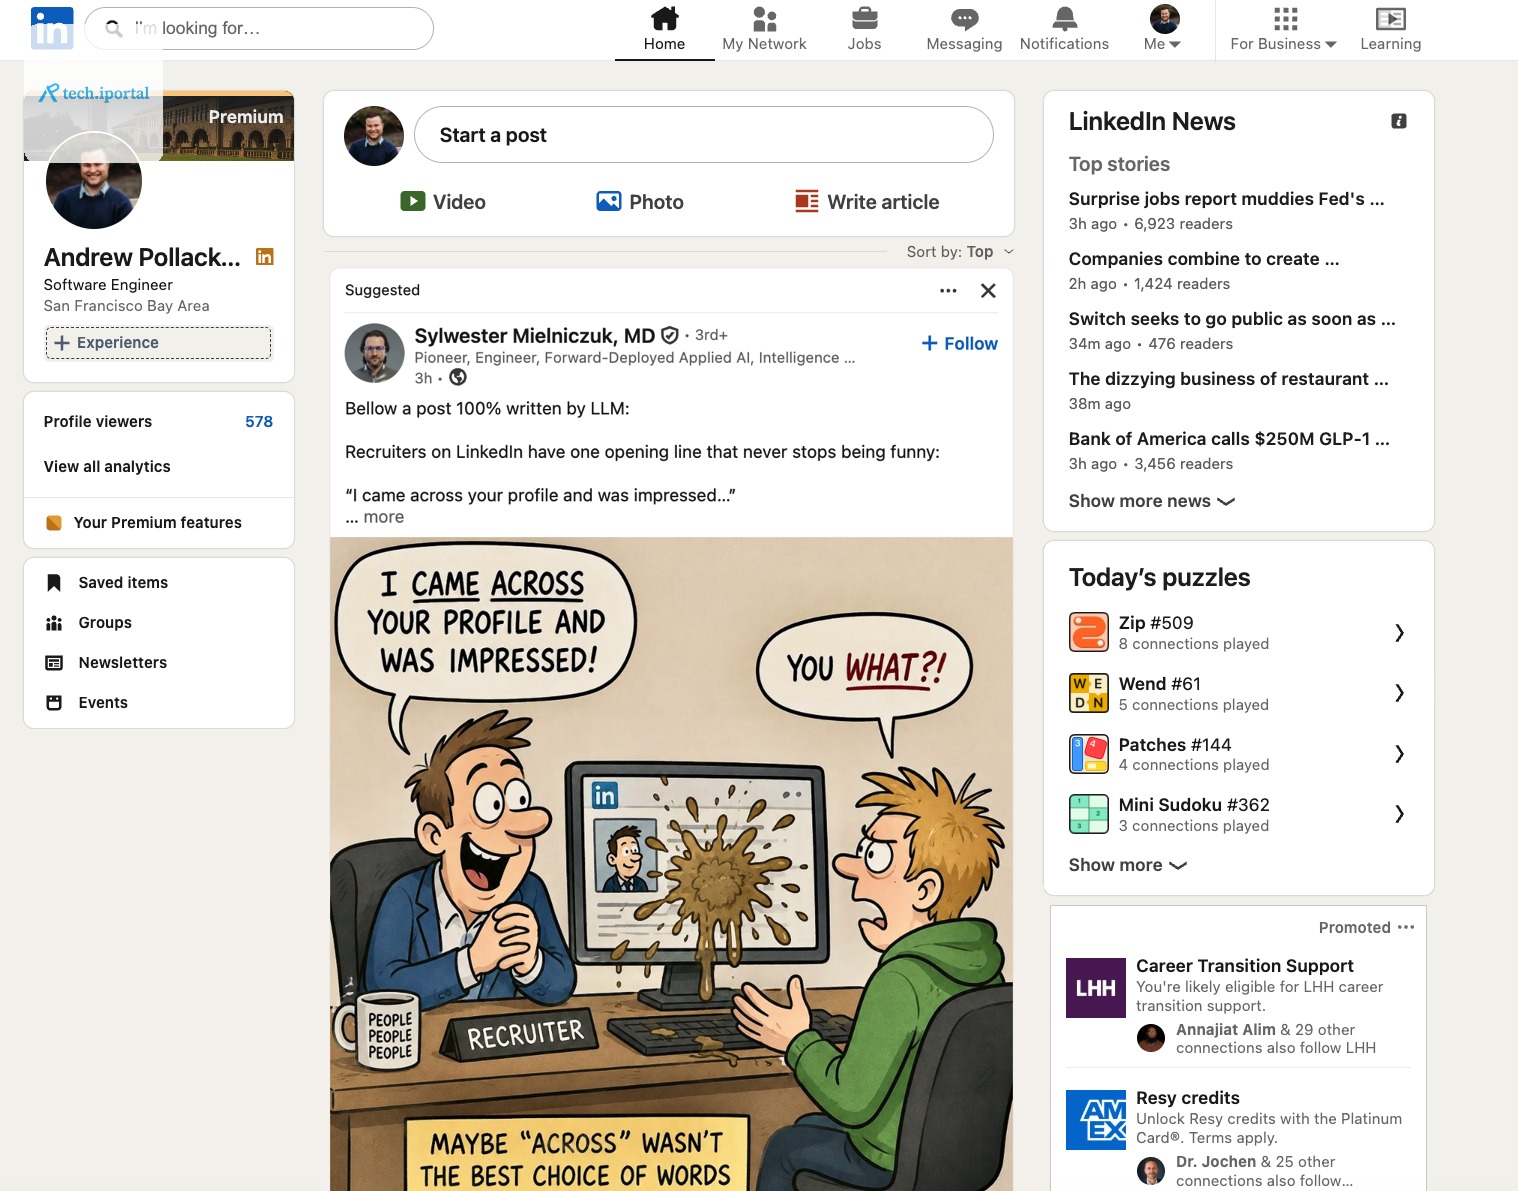Click the Write article icon
The image size is (1518, 1191).
point(806,201)
